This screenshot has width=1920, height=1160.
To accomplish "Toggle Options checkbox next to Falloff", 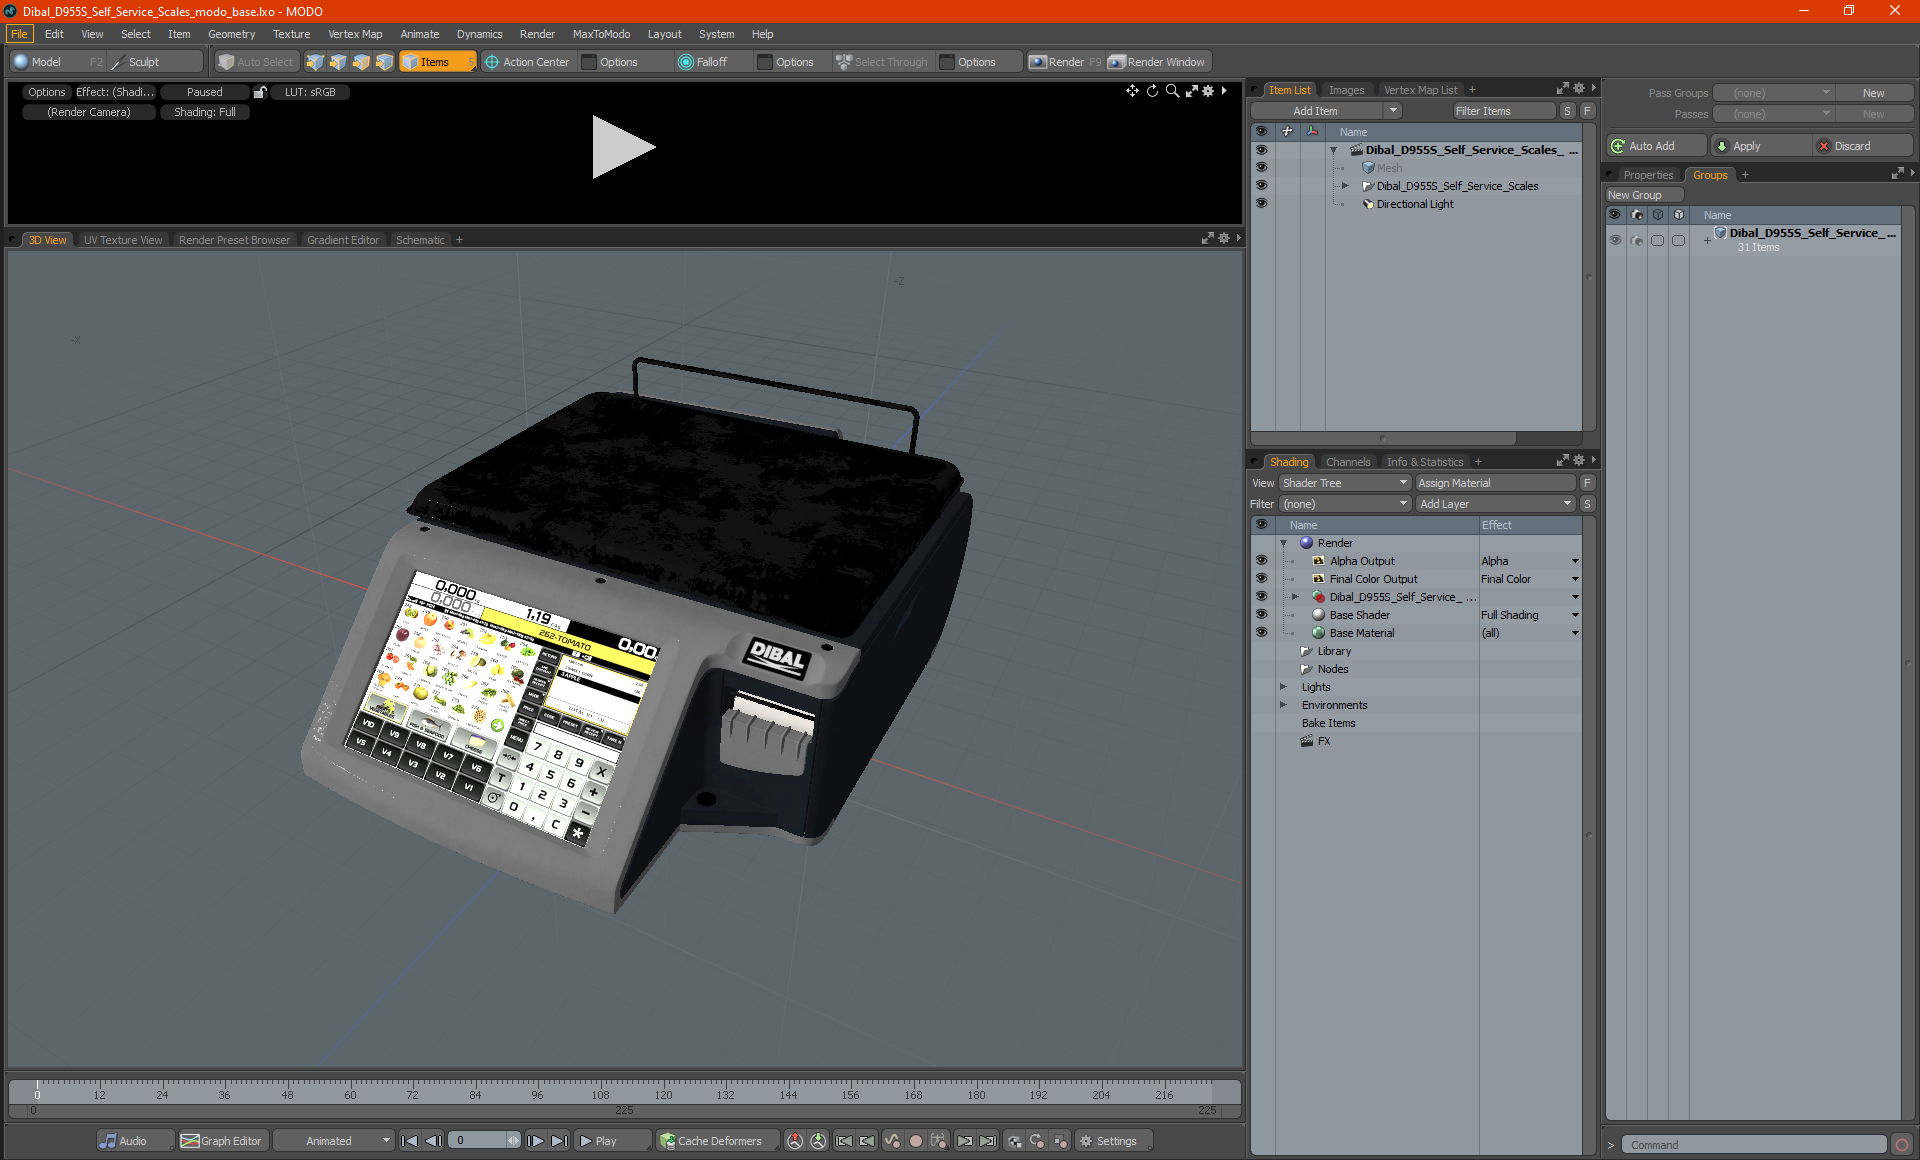I will (x=765, y=62).
